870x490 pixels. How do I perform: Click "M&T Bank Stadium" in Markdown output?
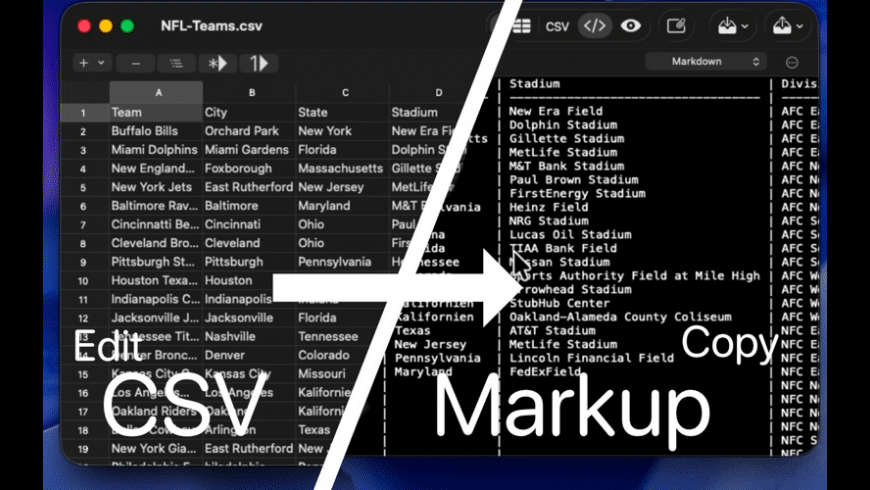coord(566,166)
